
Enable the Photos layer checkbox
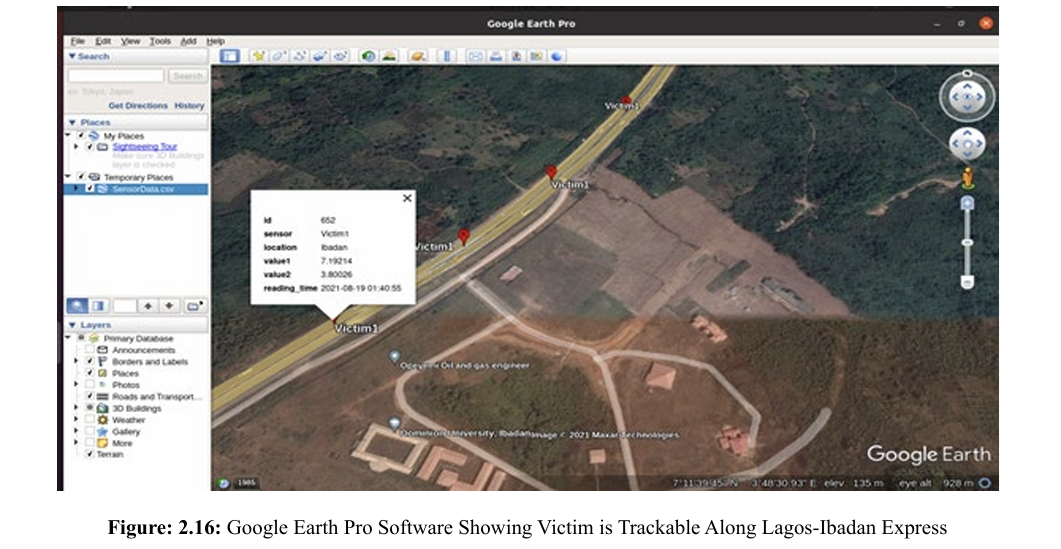click(90, 385)
